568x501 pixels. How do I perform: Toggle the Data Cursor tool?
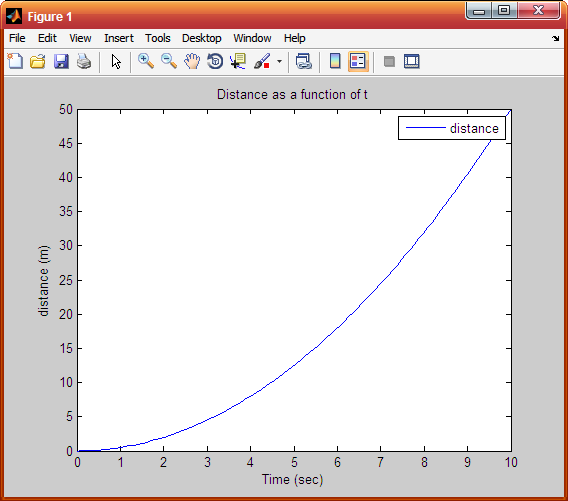pos(238,61)
